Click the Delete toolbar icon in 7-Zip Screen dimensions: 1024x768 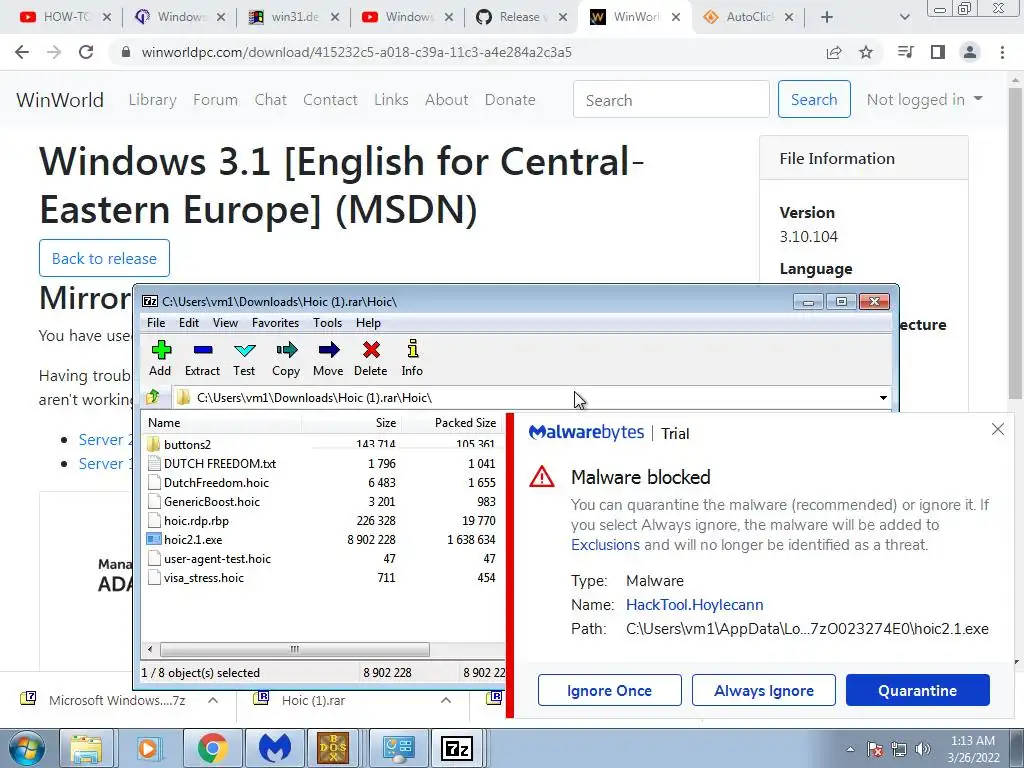point(371,357)
